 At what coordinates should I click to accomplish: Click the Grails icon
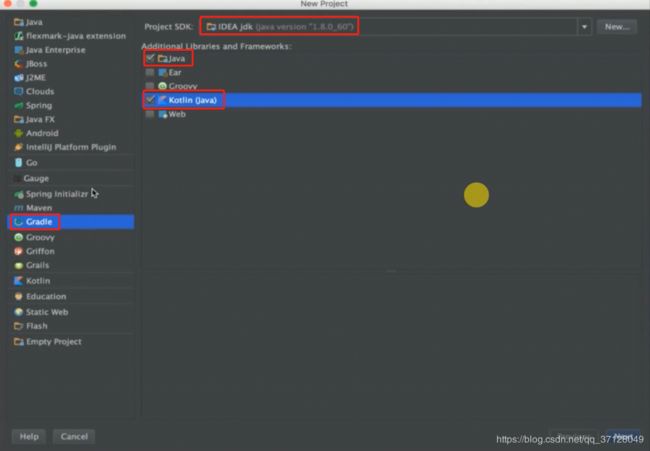tap(19, 265)
